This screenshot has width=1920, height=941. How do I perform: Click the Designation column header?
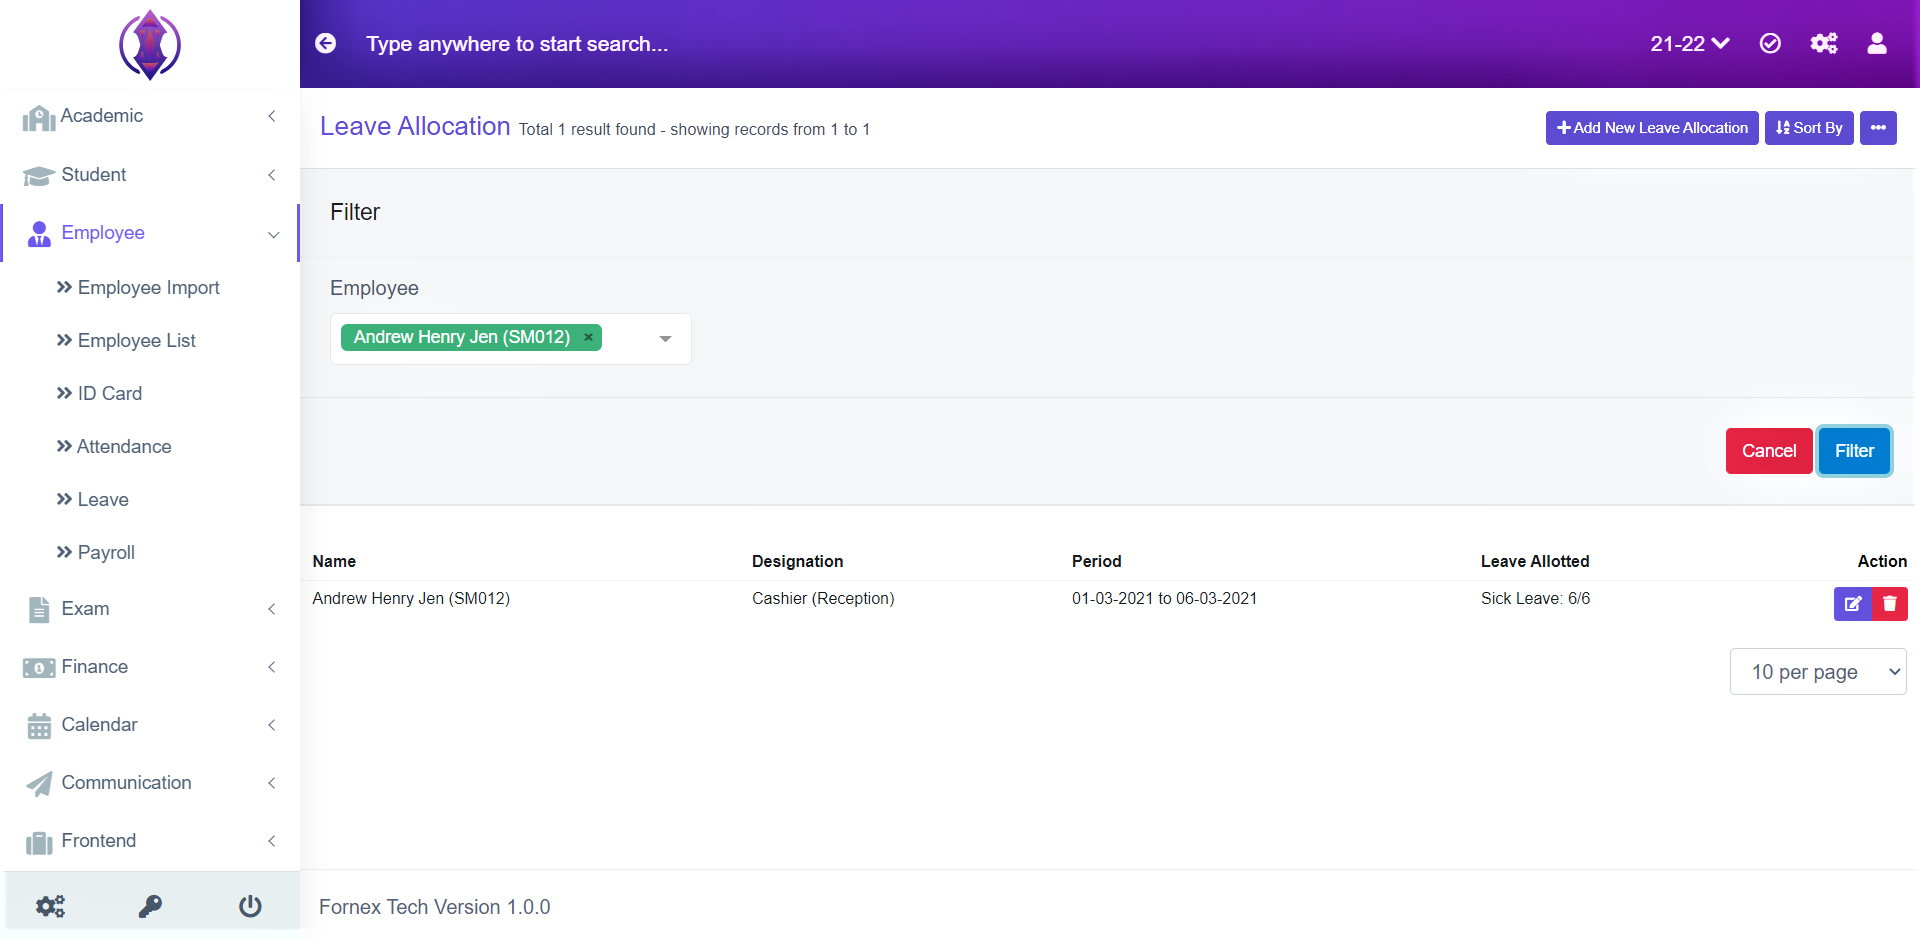point(797,562)
